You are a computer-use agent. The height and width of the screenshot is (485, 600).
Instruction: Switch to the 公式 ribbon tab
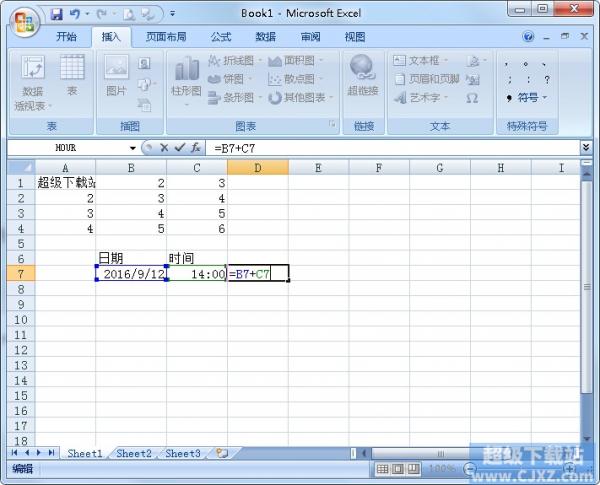coord(221,37)
